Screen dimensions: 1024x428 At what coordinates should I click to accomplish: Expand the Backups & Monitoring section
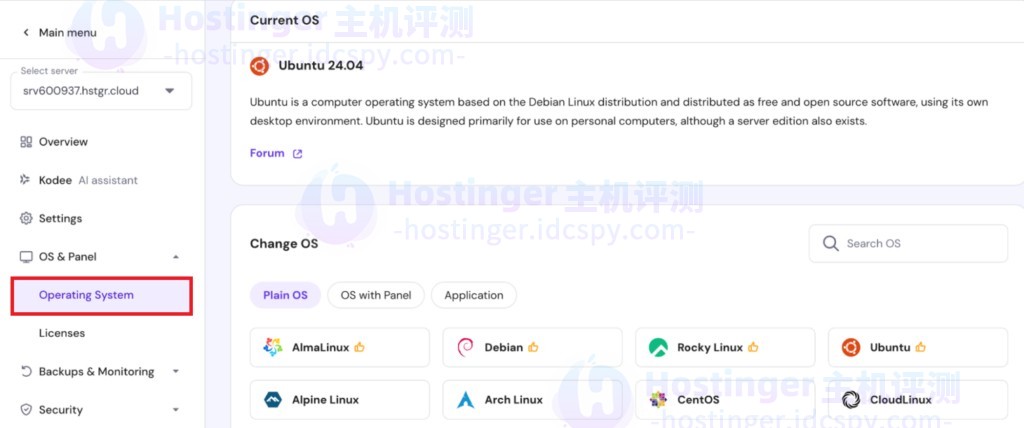coord(175,371)
